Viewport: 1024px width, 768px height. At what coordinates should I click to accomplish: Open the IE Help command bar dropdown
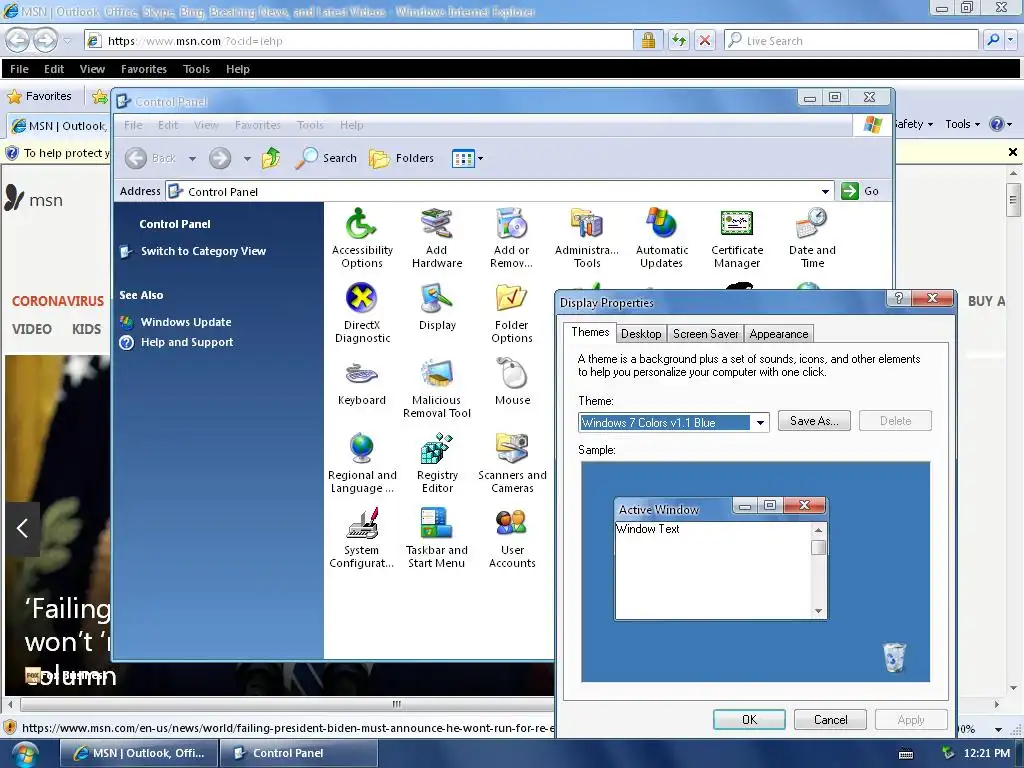coord(1000,124)
